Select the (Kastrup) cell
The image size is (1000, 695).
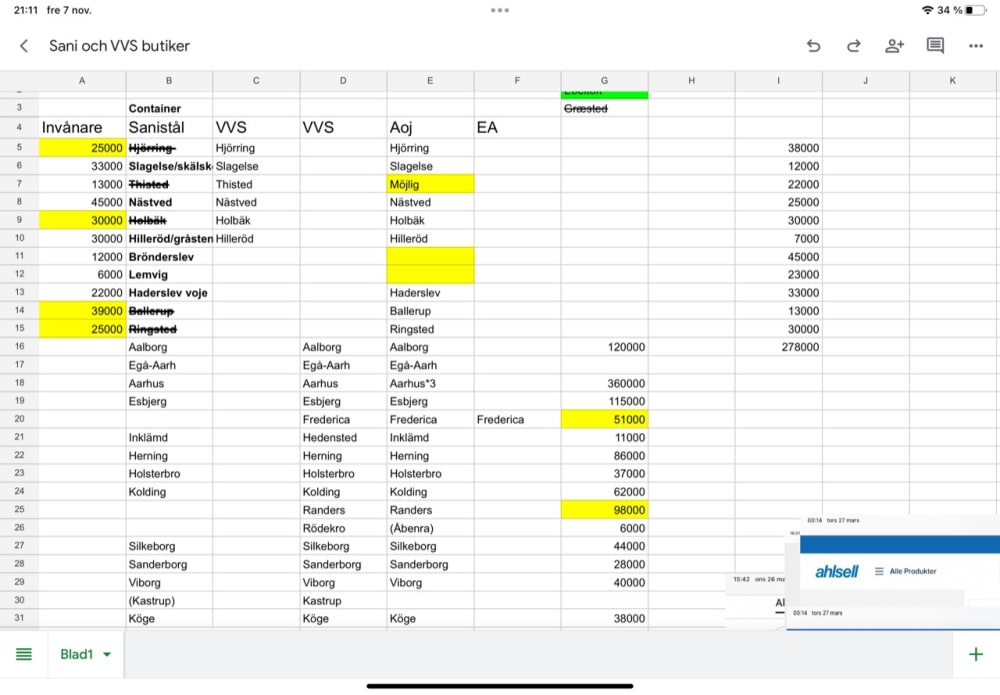(169, 601)
